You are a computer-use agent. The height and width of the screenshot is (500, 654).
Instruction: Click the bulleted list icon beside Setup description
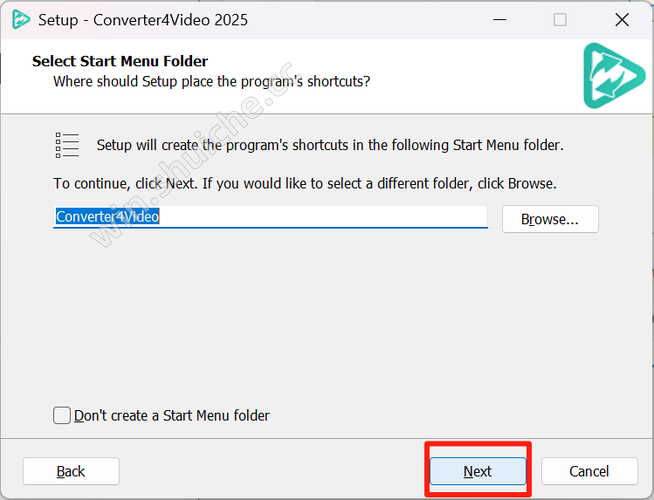click(x=67, y=145)
